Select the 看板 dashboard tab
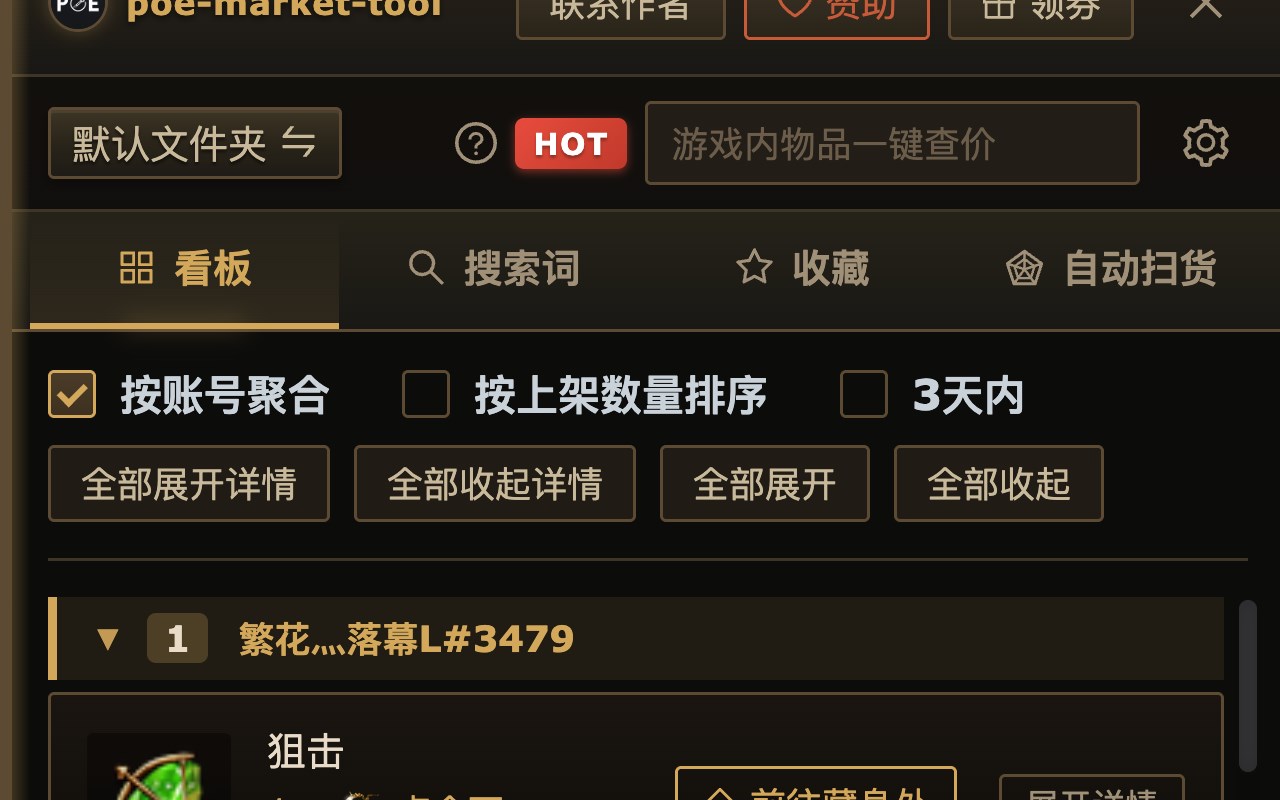The width and height of the screenshot is (1280, 800). coord(185,268)
